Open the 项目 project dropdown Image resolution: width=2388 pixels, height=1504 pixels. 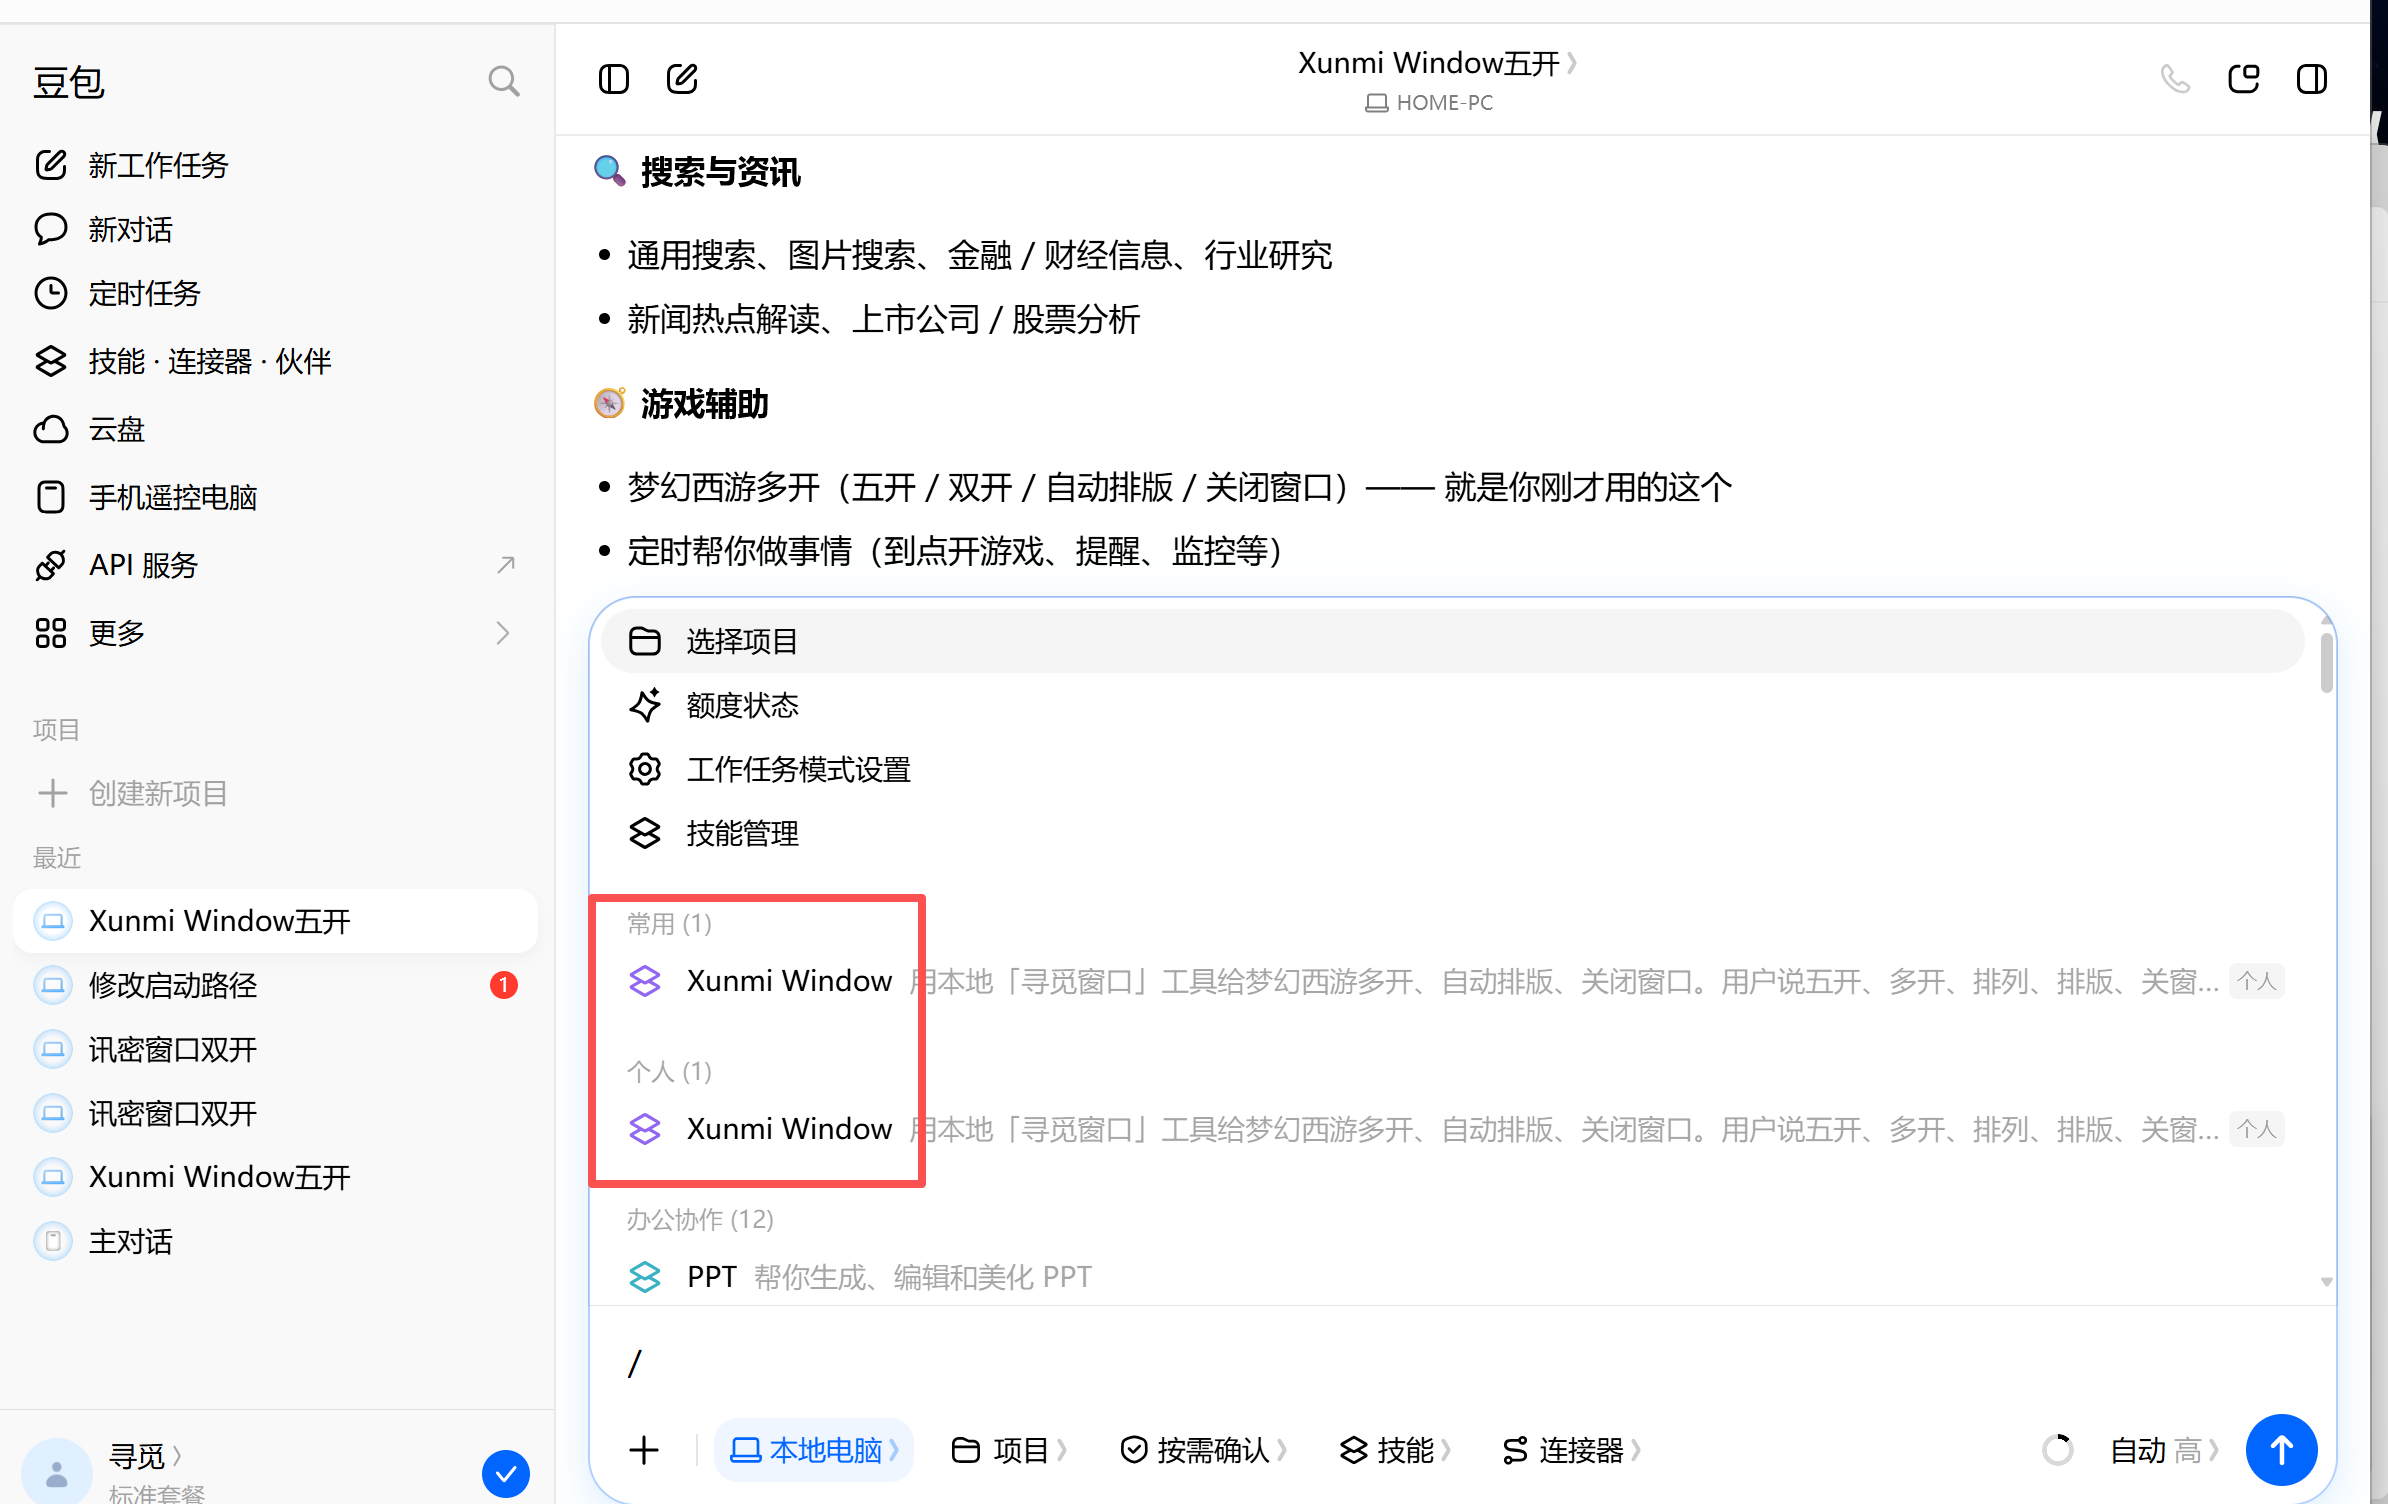pos(1009,1450)
